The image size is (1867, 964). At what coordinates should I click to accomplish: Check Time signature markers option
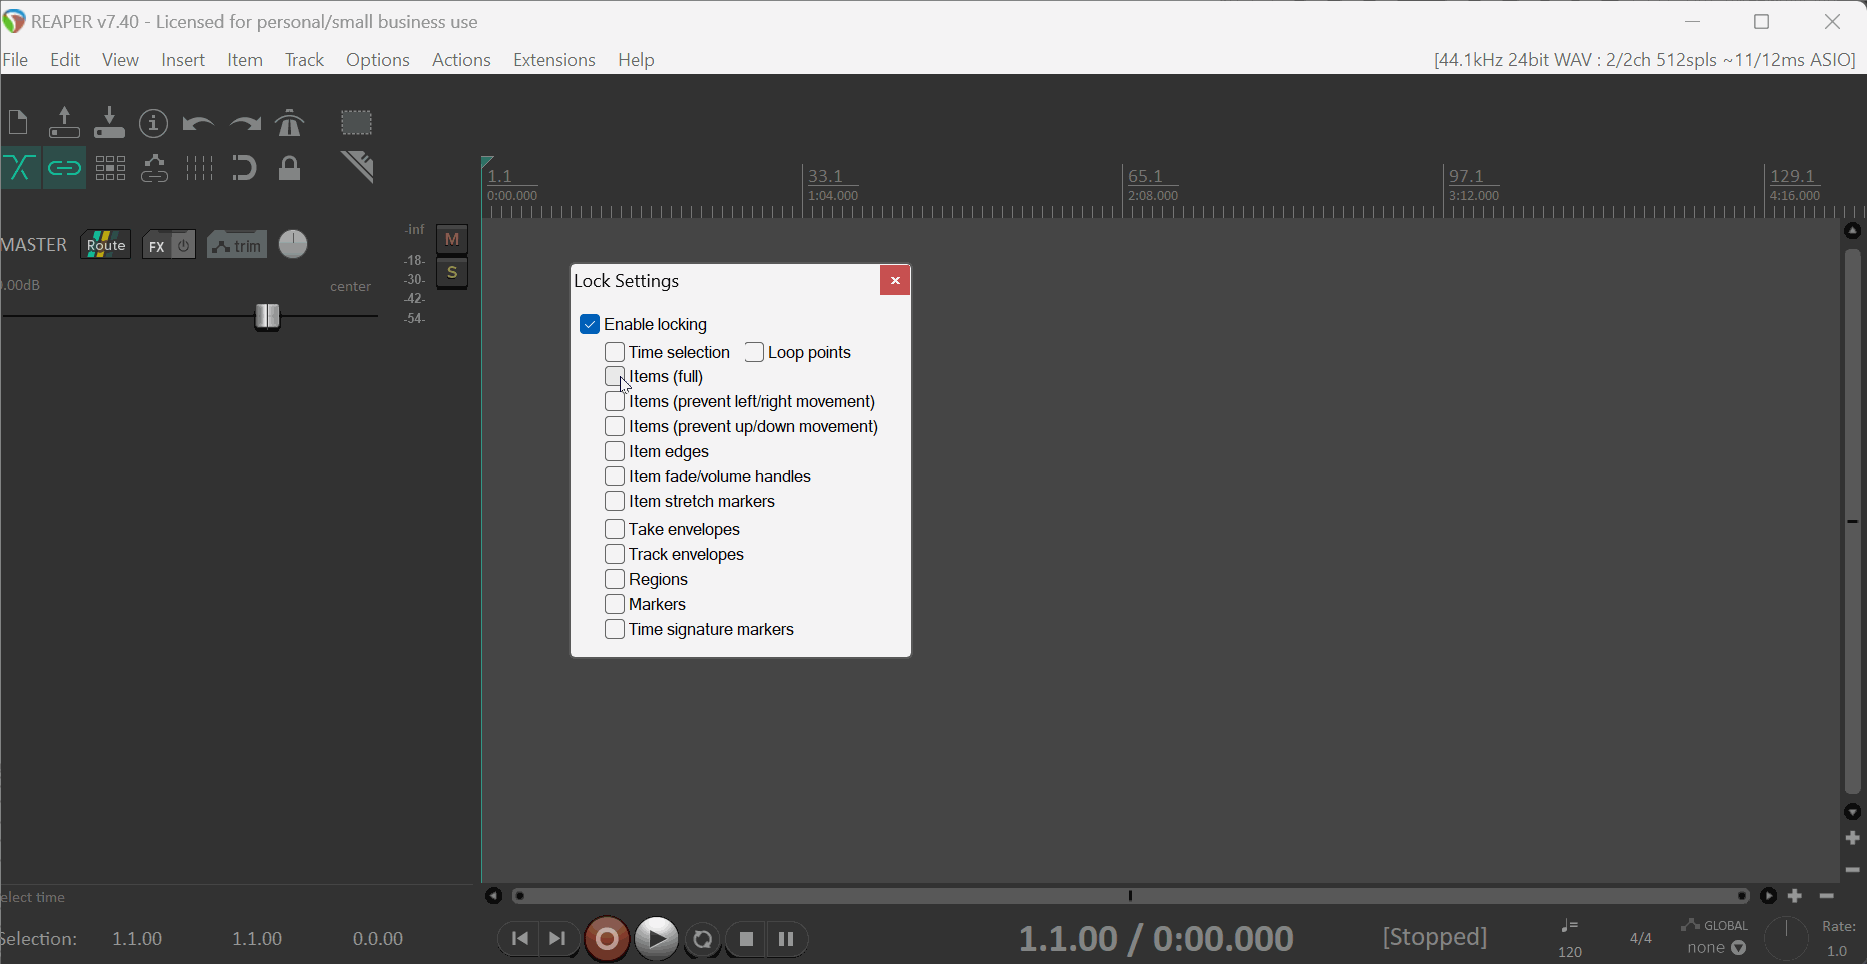point(615,629)
